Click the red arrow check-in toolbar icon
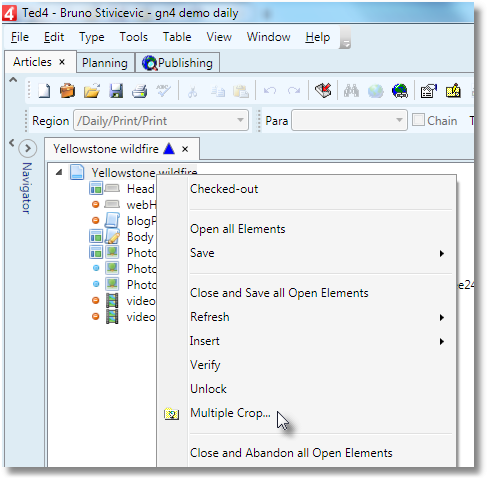Image resolution: width=488 pixels, height=481 pixels. 323,91
